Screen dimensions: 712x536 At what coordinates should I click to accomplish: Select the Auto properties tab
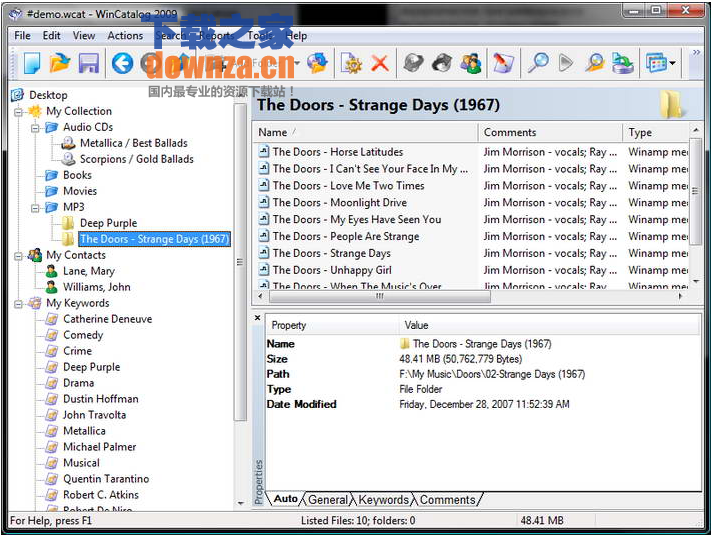[x=286, y=499]
